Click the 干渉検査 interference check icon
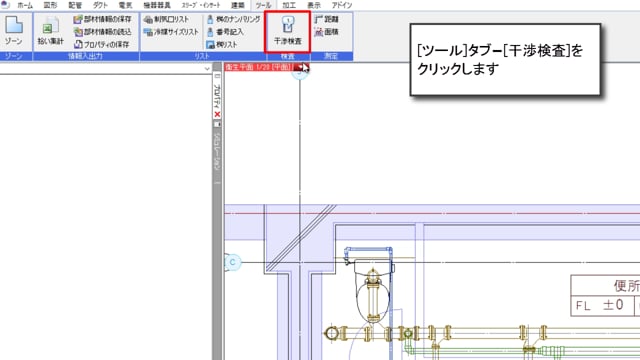Image resolution: width=640 pixels, height=360 pixels. [287, 31]
